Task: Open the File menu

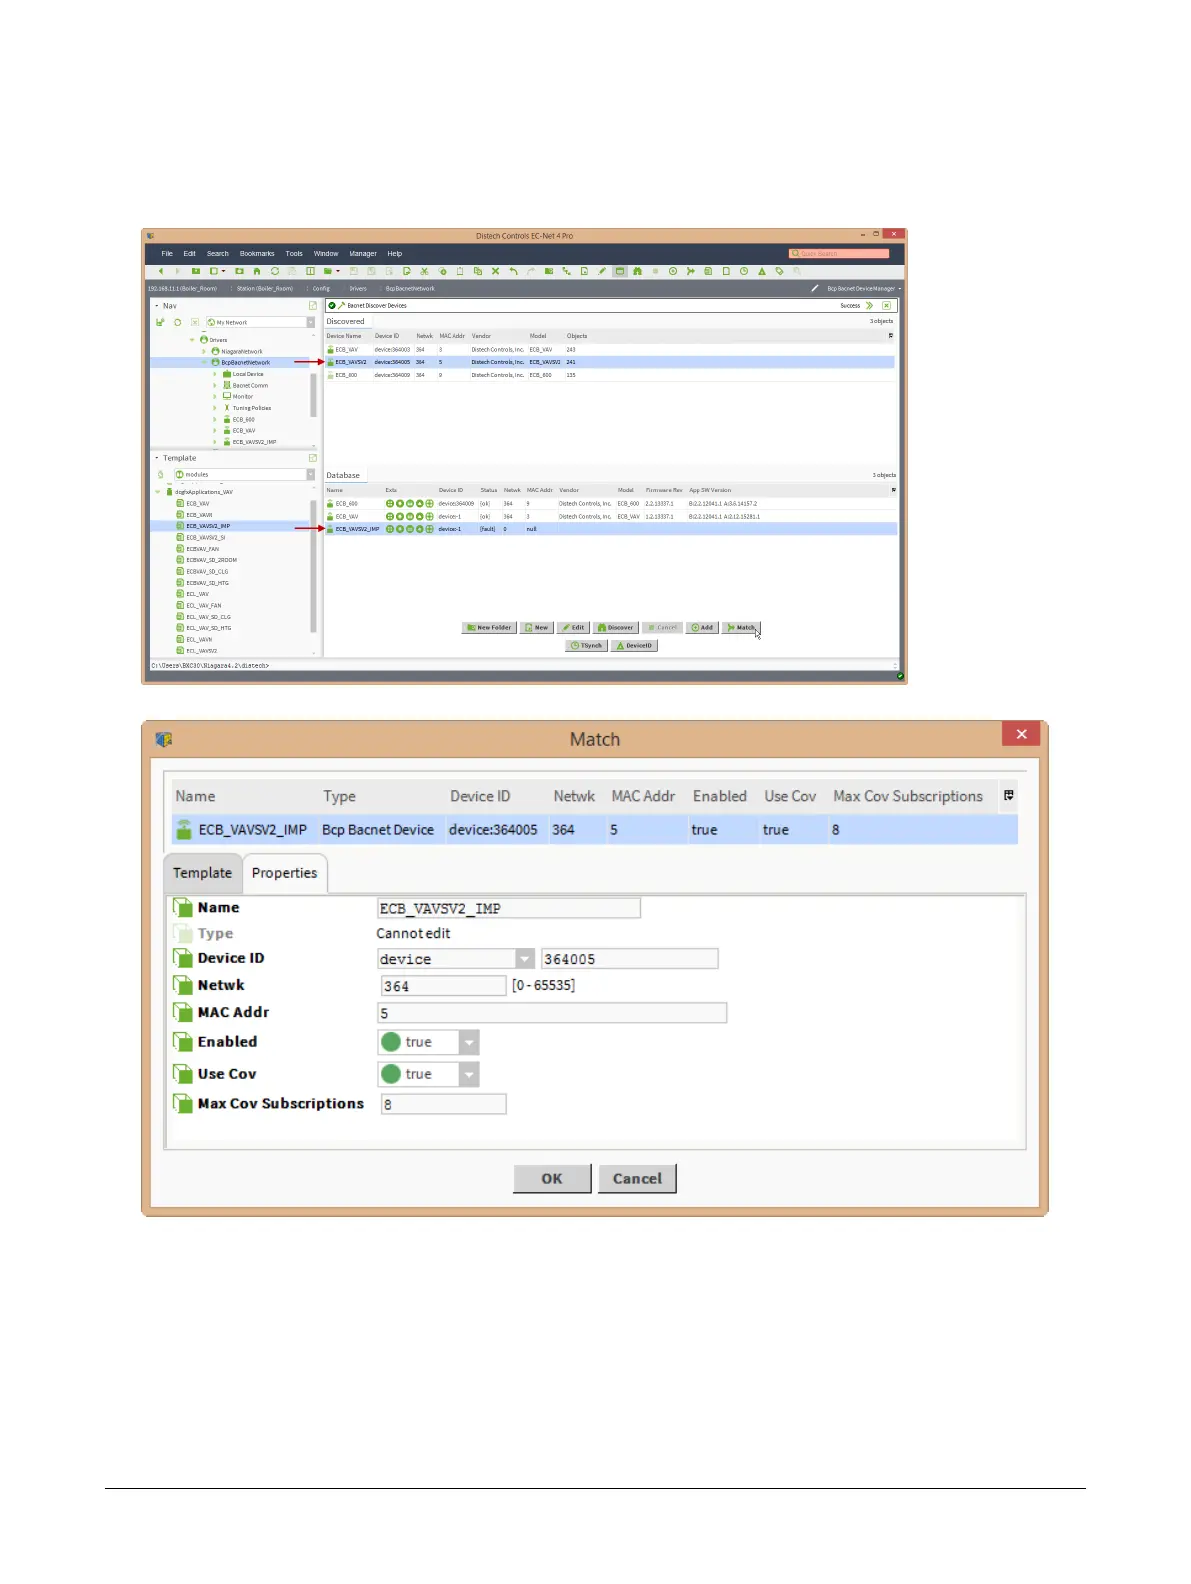Action: point(167,254)
